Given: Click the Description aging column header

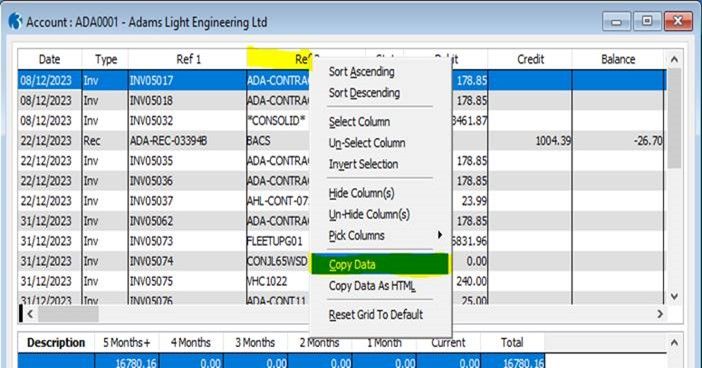Looking at the screenshot, I should (x=56, y=342).
